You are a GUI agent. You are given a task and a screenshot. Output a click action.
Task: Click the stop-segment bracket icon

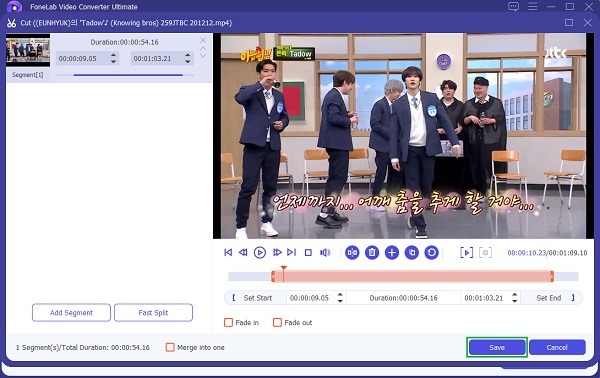[485, 253]
